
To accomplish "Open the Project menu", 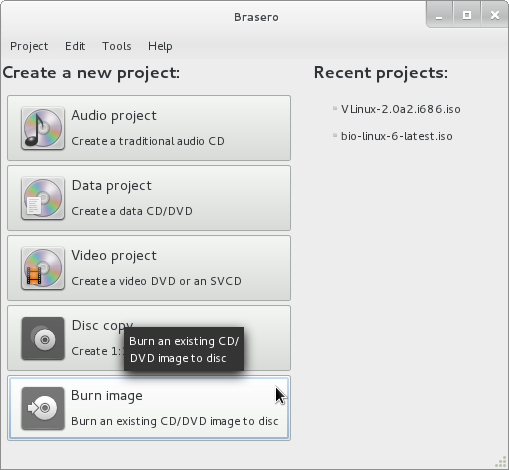I will coord(29,46).
